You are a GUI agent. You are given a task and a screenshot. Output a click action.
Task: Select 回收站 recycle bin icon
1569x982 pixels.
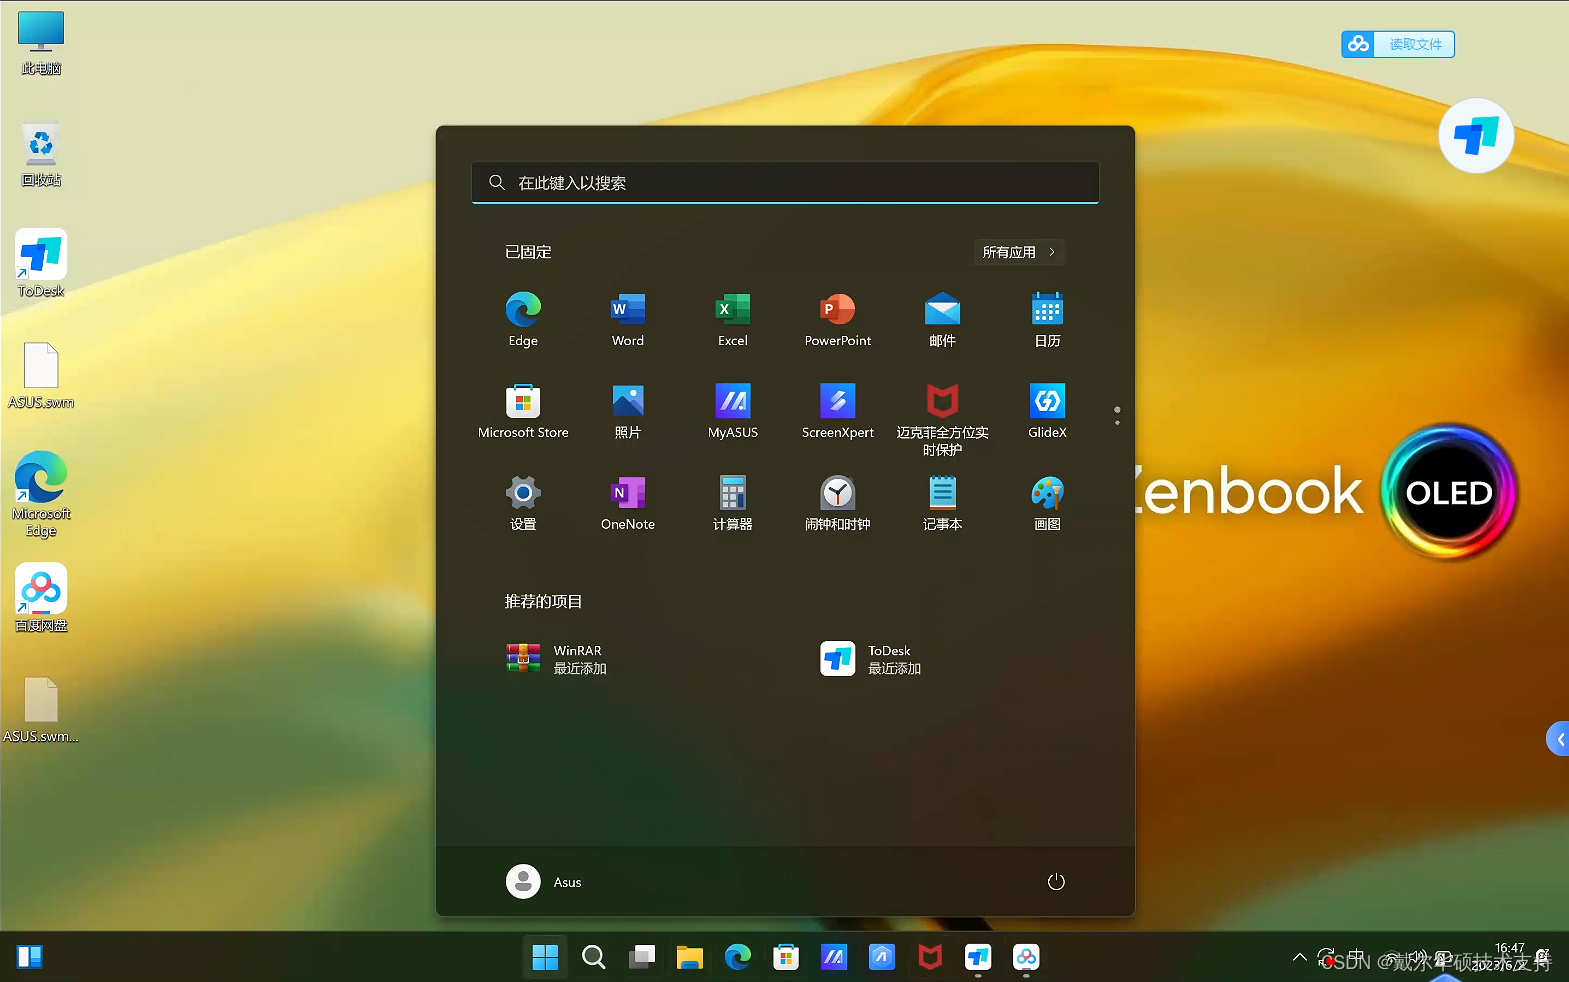[41, 154]
